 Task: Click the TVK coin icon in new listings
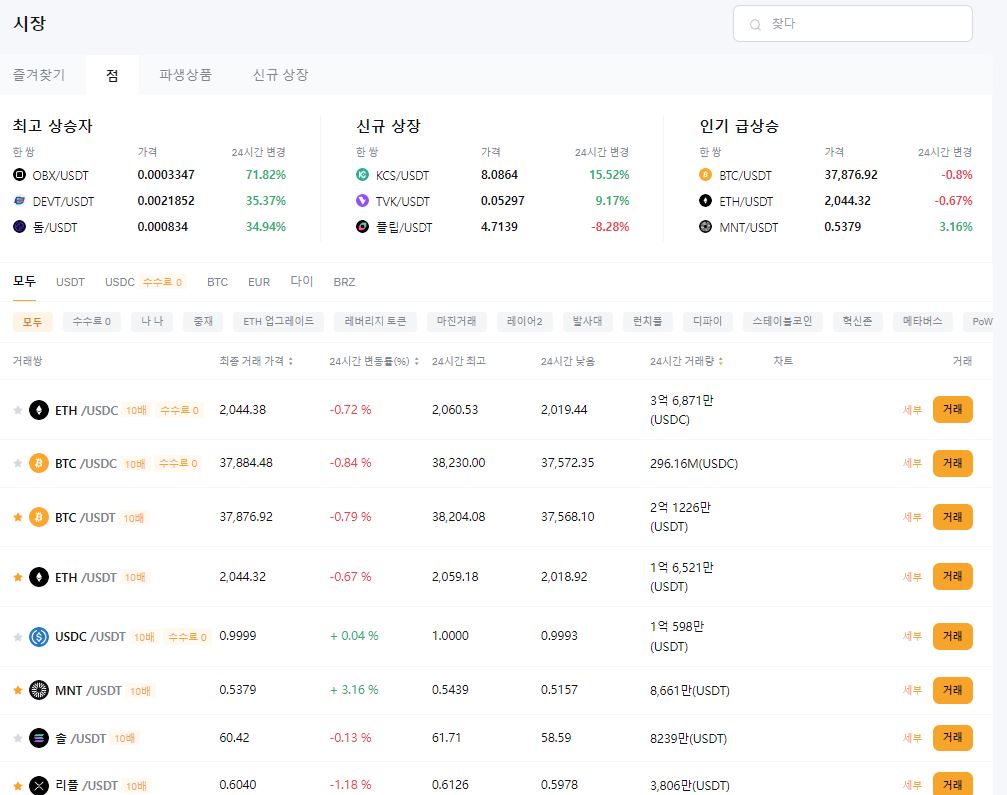click(362, 201)
